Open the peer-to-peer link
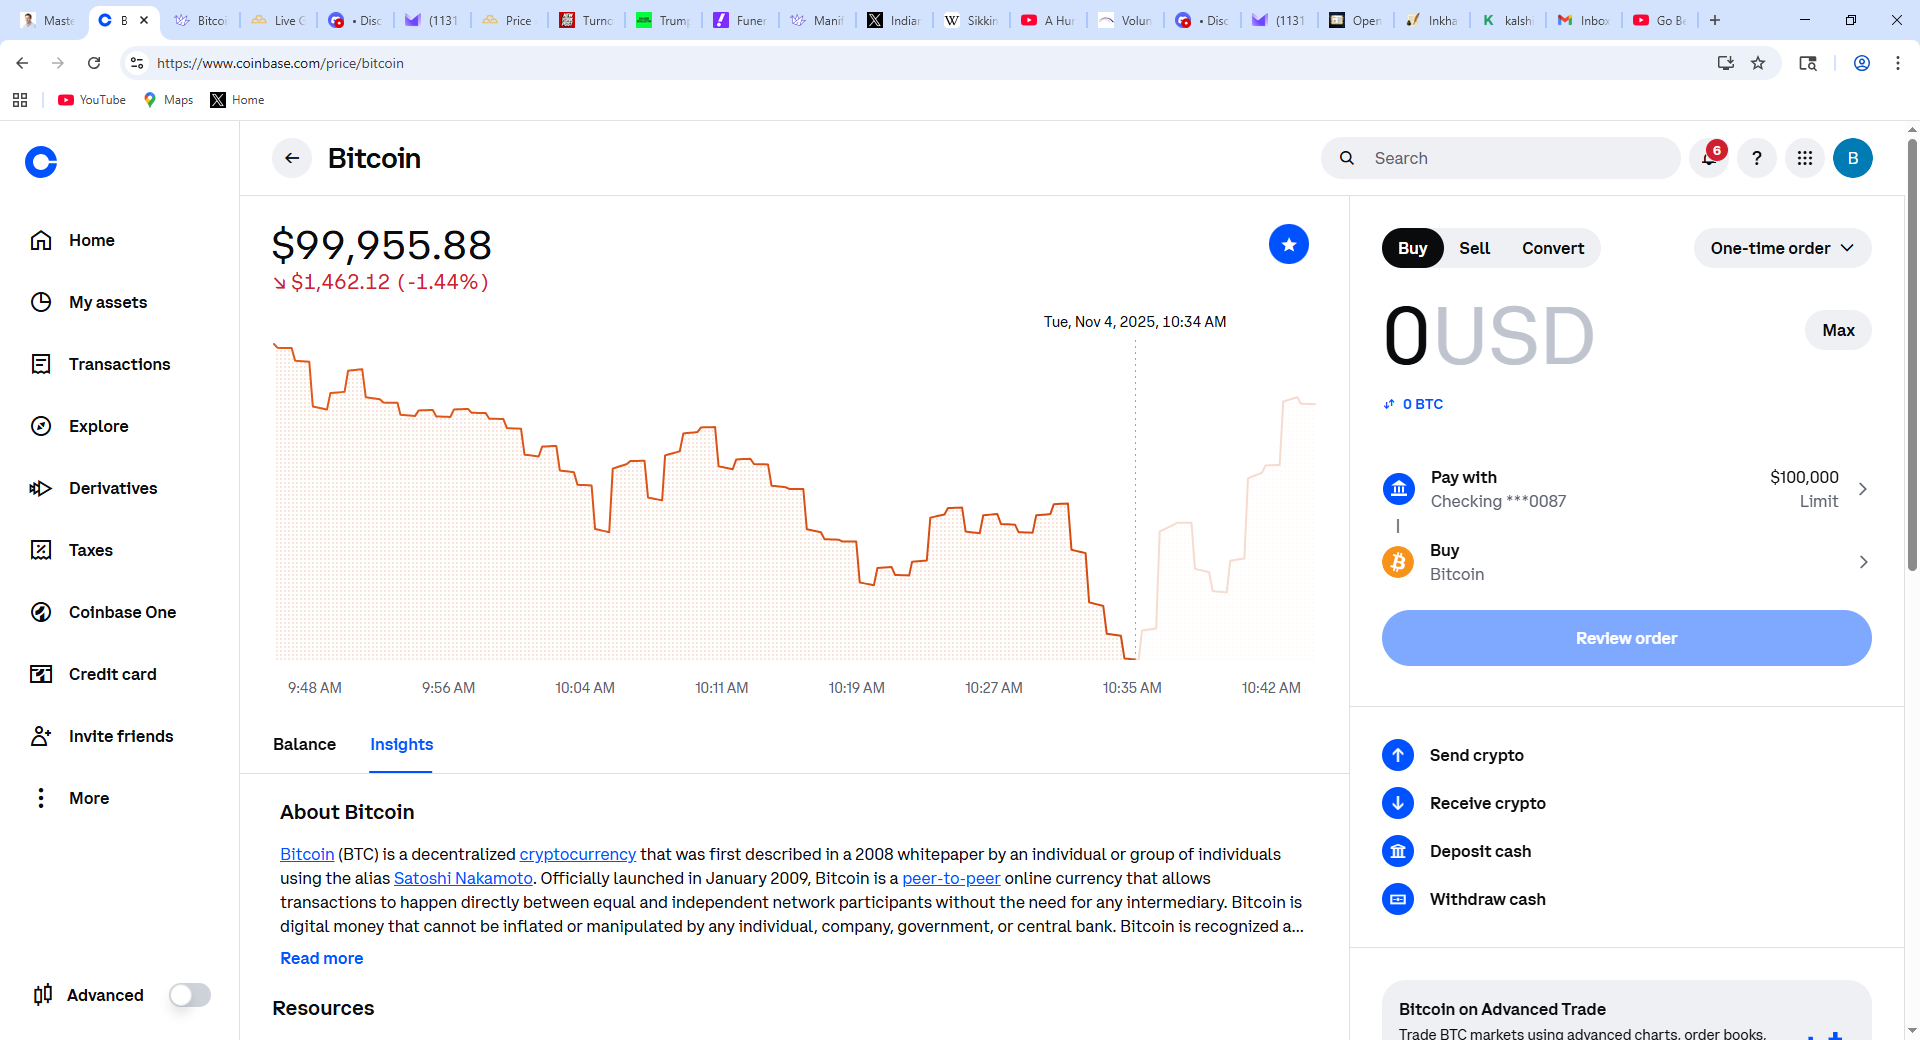This screenshot has width=1920, height=1040. point(951,878)
